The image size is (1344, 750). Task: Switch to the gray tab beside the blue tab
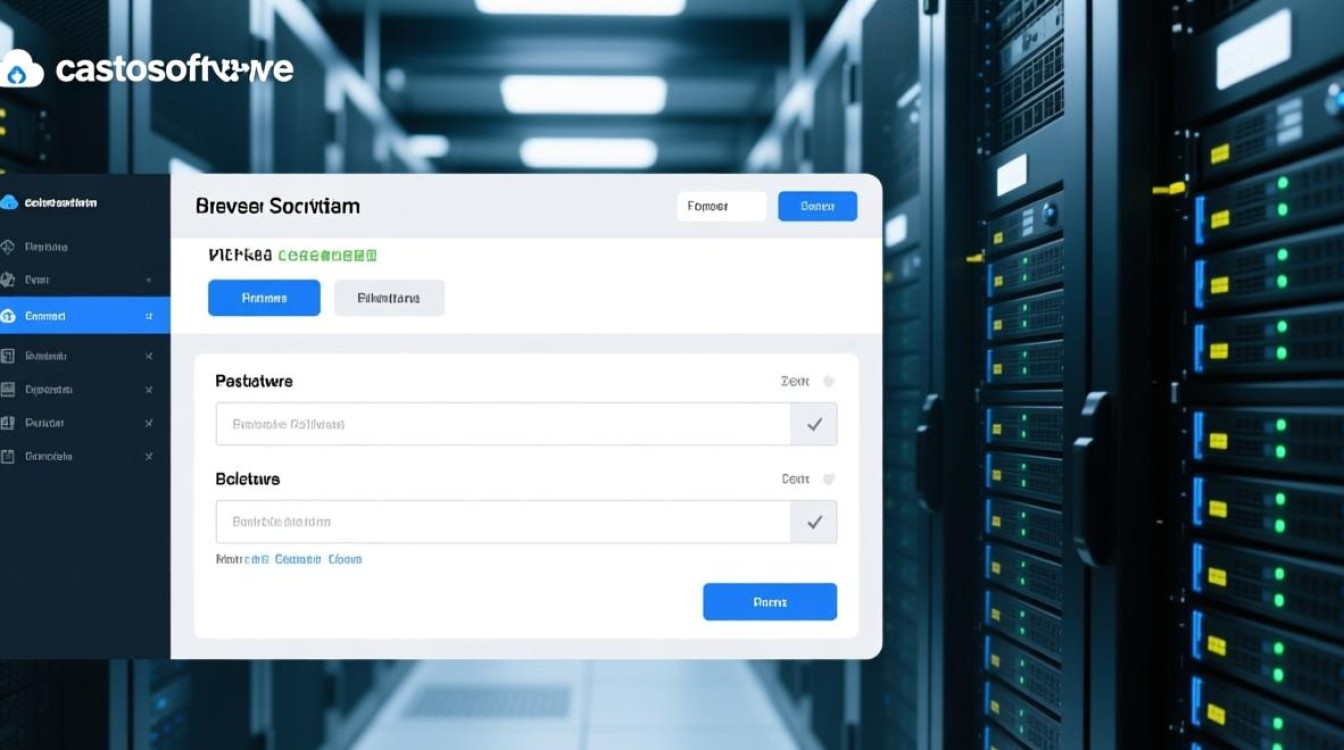[x=389, y=298]
